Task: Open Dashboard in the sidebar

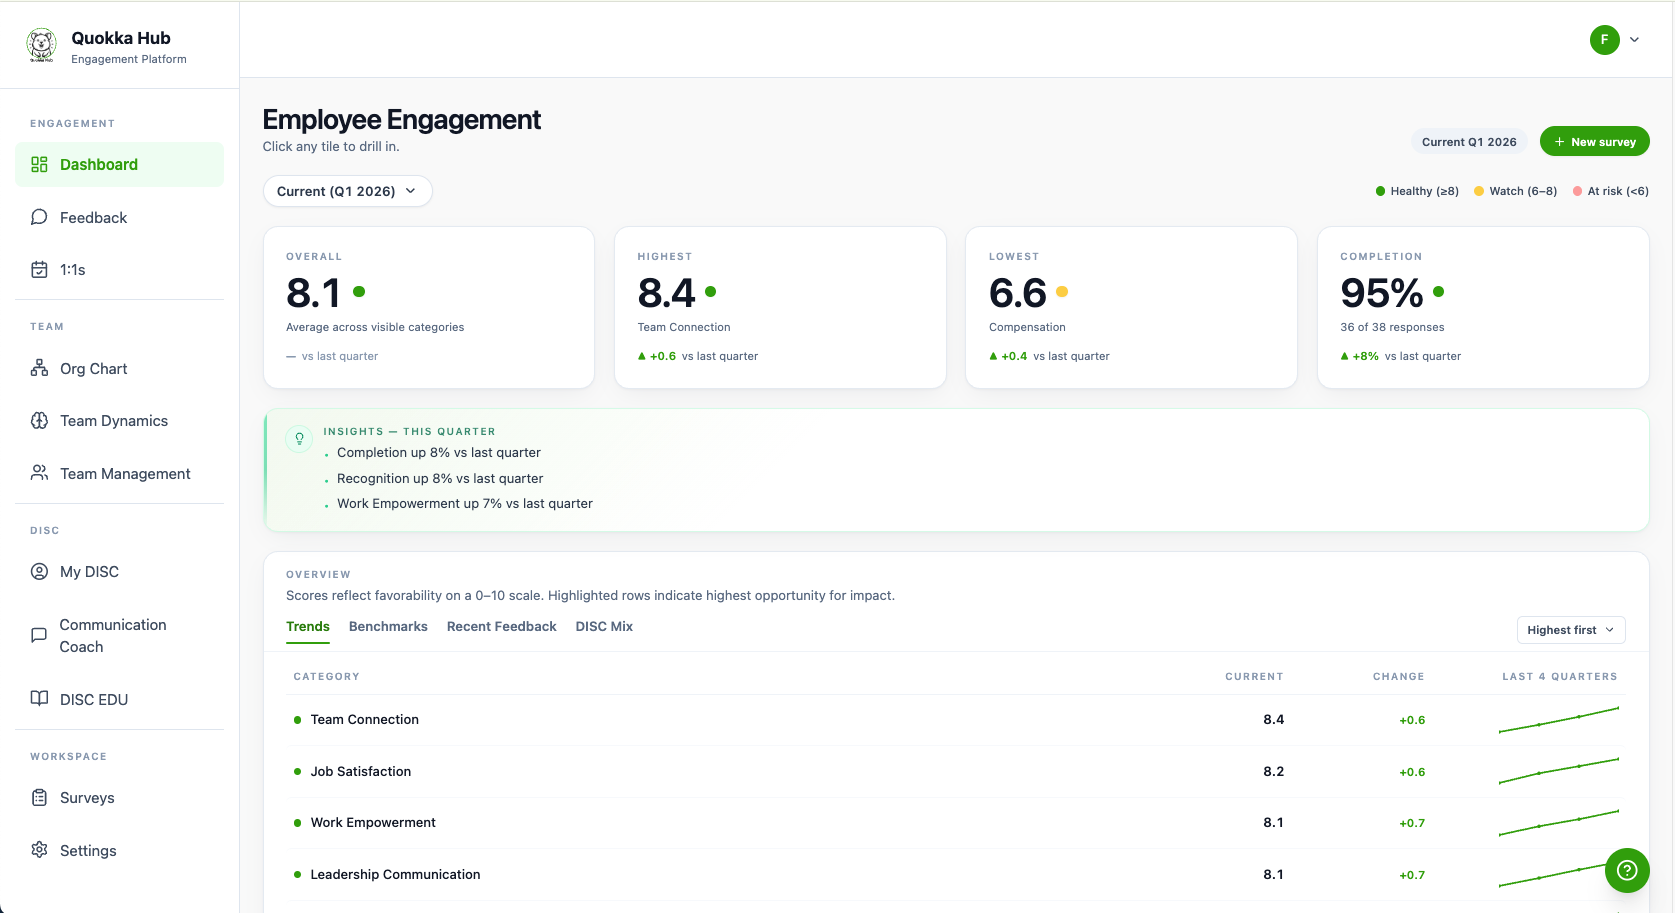Action: click(x=119, y=164)
